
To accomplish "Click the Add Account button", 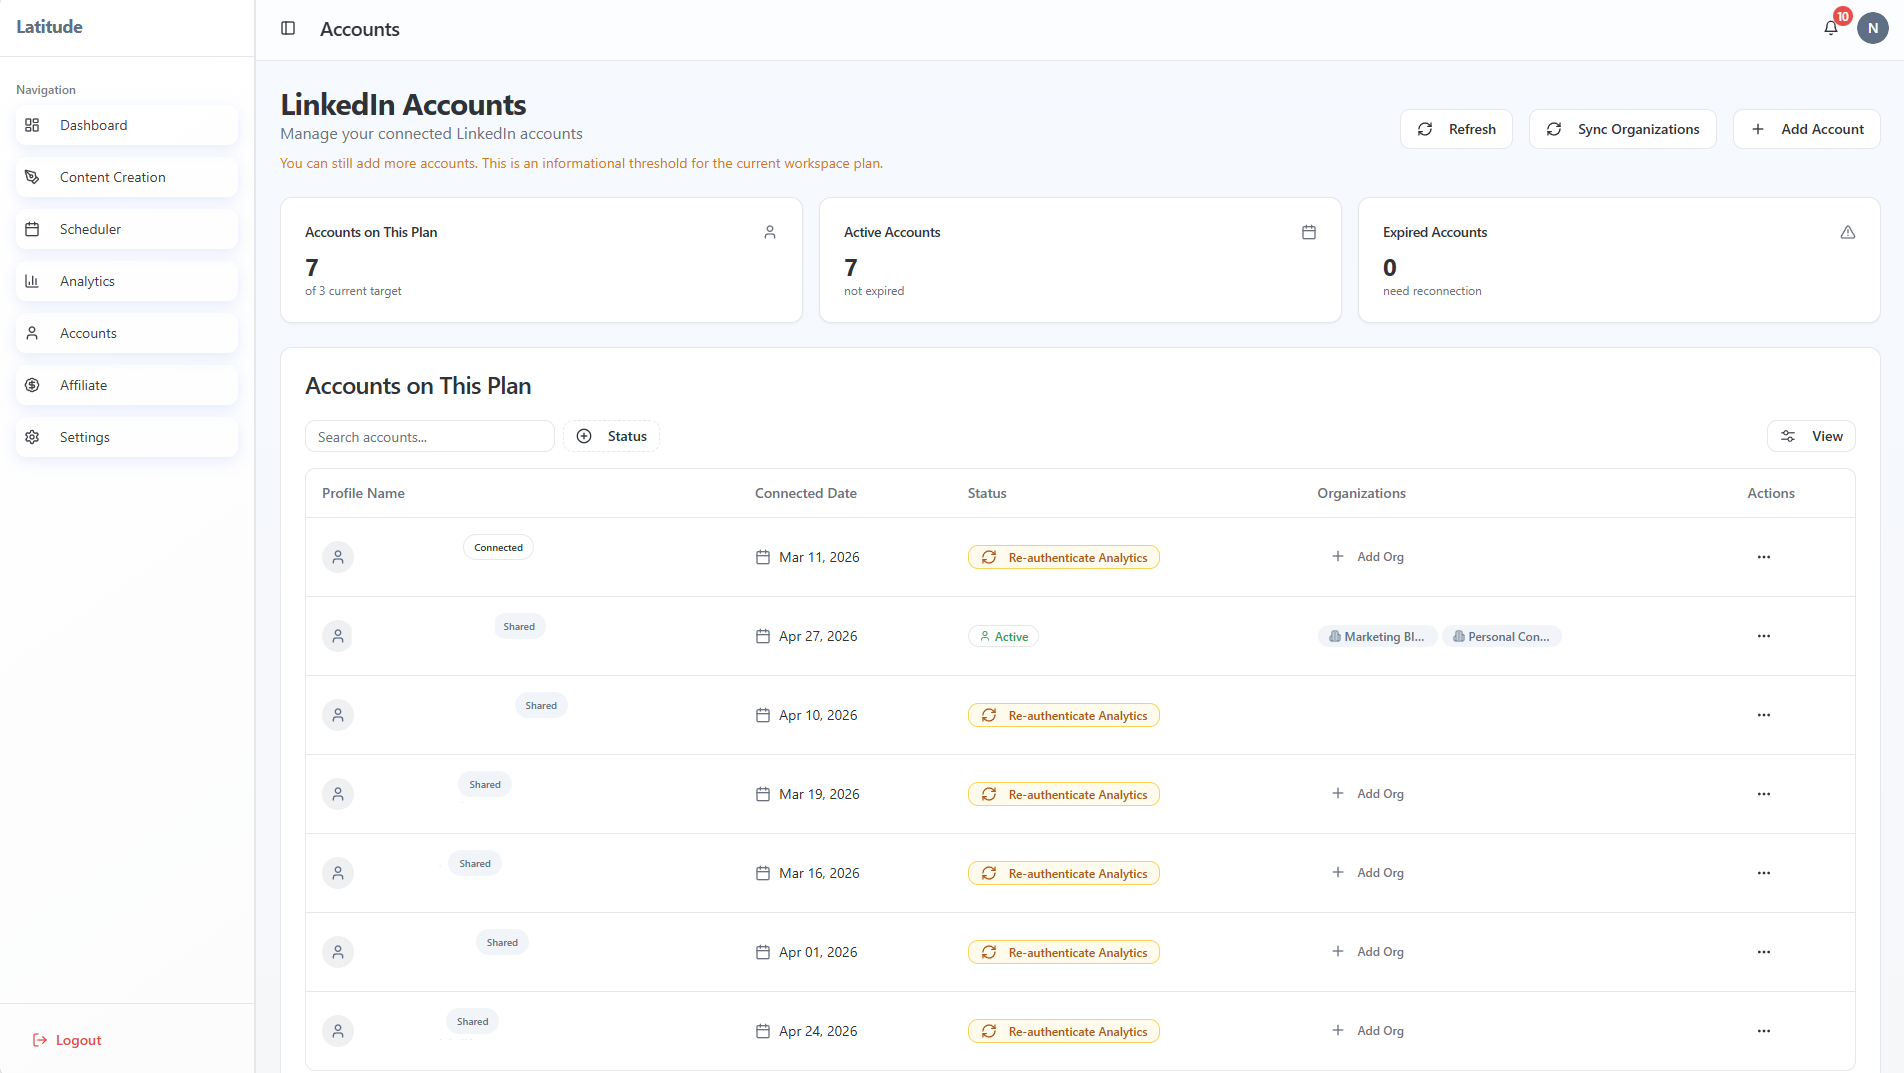I will pyautogui.click(x=1806, y=129).
